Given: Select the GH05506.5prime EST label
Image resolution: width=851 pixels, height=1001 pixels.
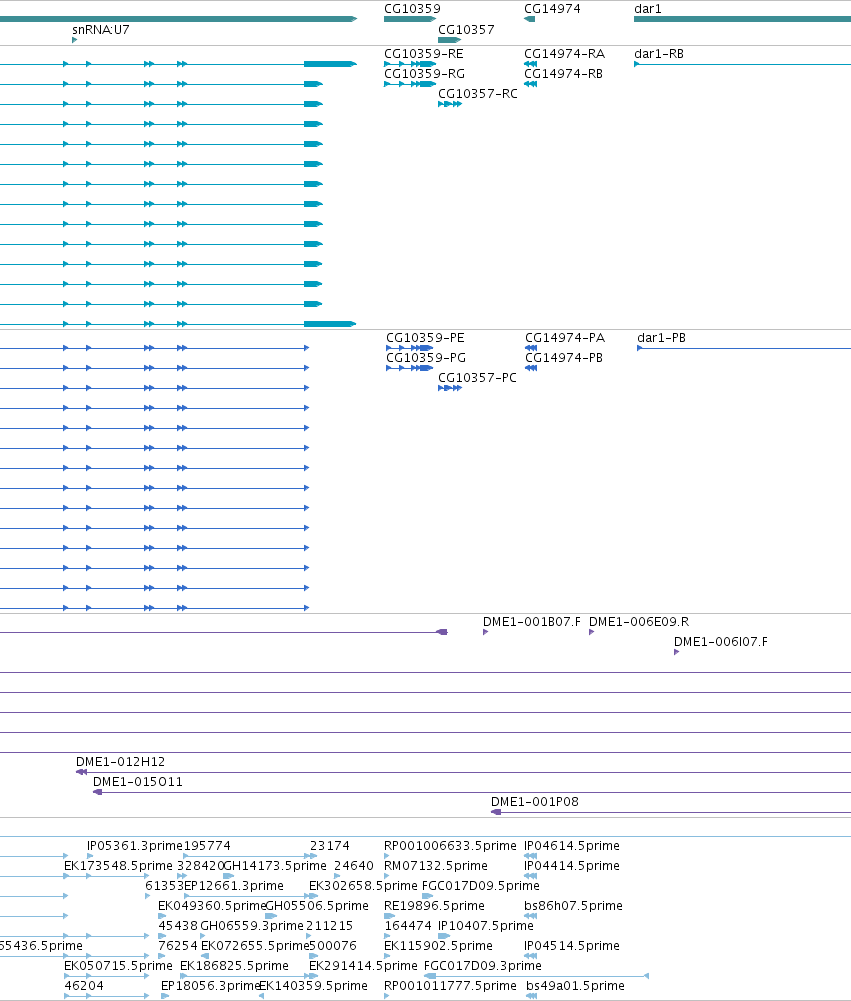Looking at the screenshot, I should [317, 906].
